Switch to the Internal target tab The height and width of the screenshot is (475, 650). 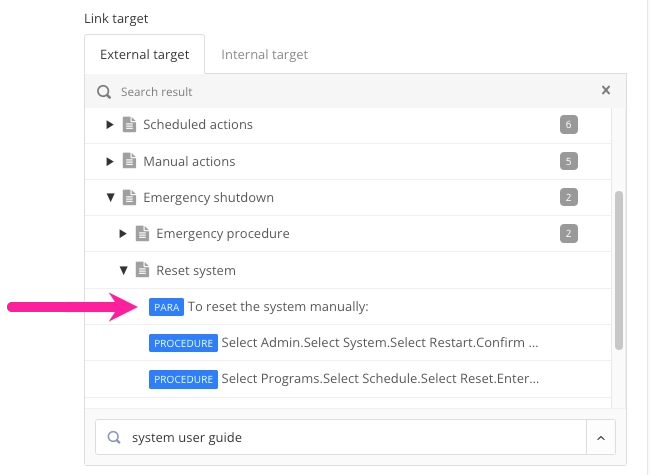click(x=264, y=54)
